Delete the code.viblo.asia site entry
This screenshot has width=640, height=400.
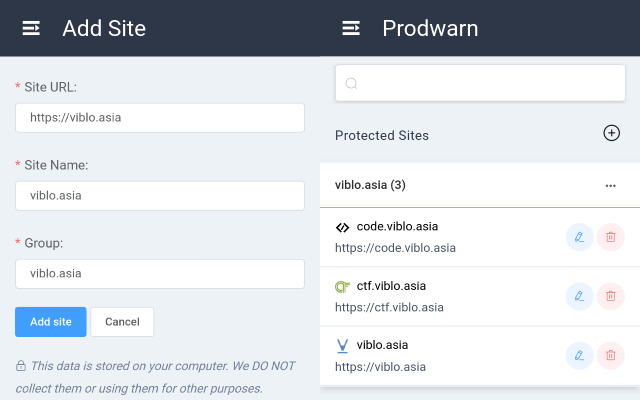click(x=610, y=237)
